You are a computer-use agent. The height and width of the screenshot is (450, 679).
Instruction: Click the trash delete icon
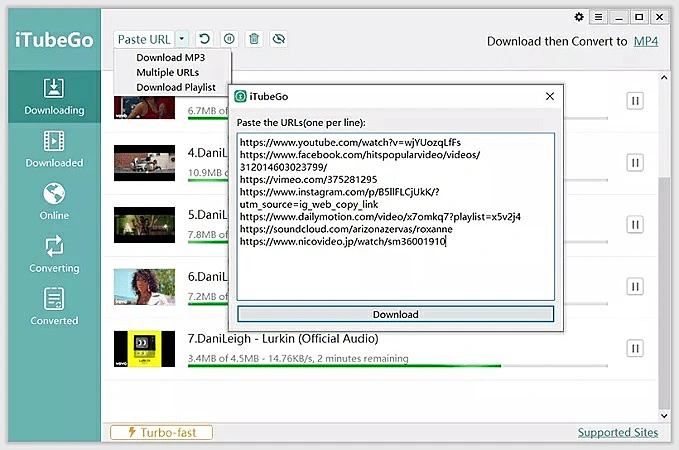254,39
